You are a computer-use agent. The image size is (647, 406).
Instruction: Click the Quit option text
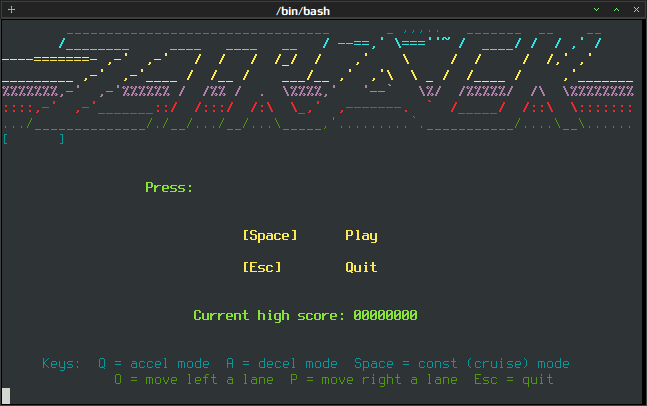click(x=361, y=267)
